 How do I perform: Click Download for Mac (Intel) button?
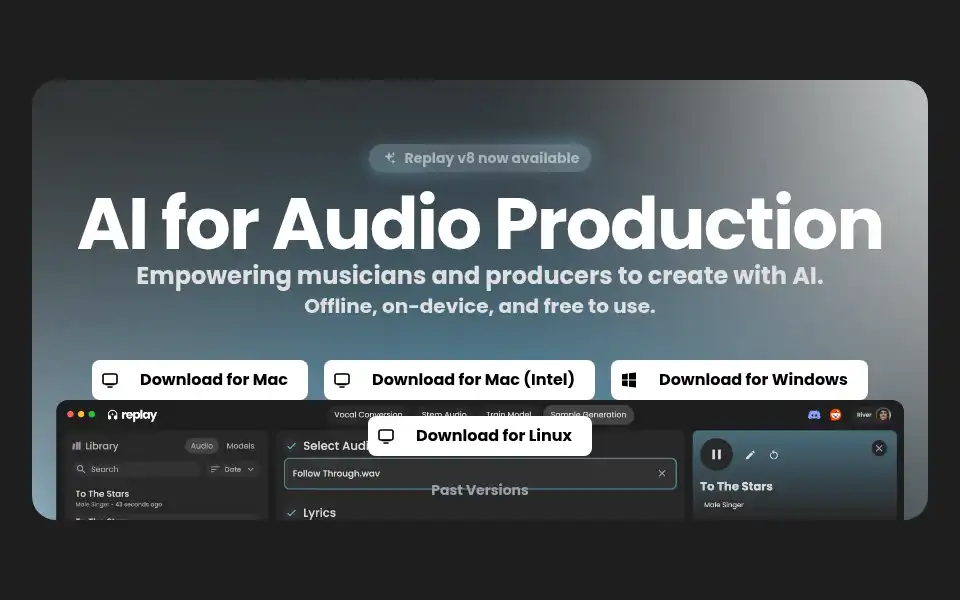click(459, 380)
